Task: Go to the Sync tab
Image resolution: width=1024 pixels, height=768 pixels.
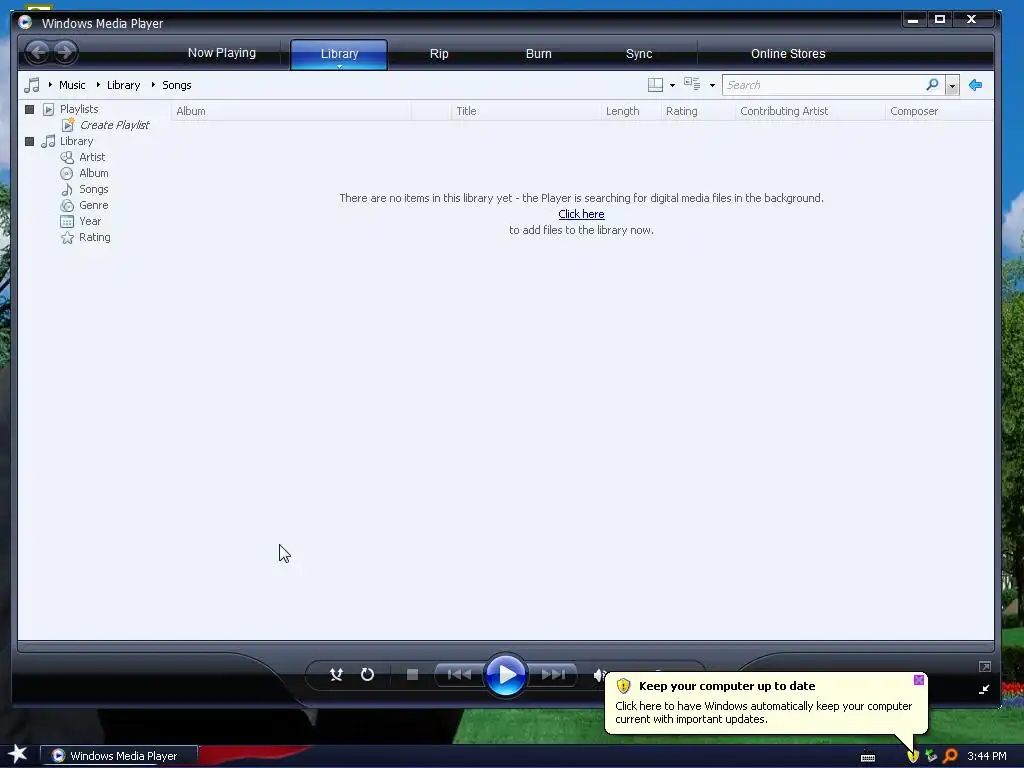Action: 639,54
